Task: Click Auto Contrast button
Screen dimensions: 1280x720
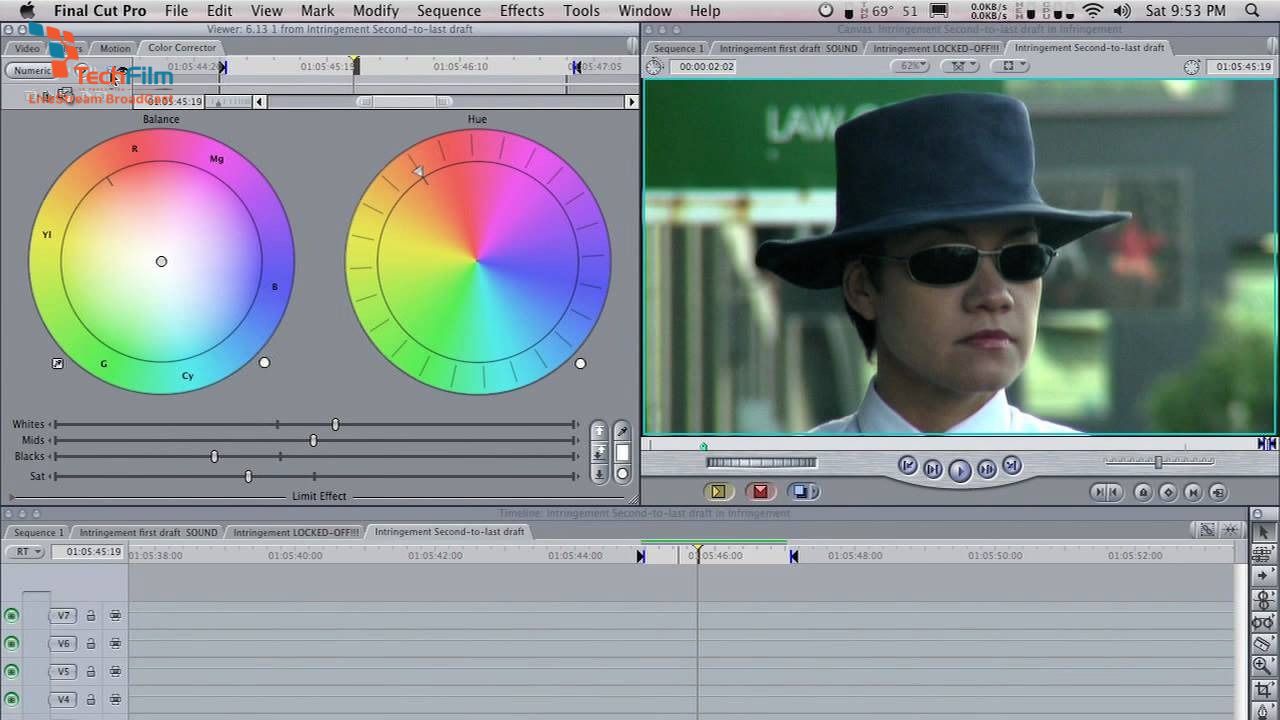Action: 599,453
